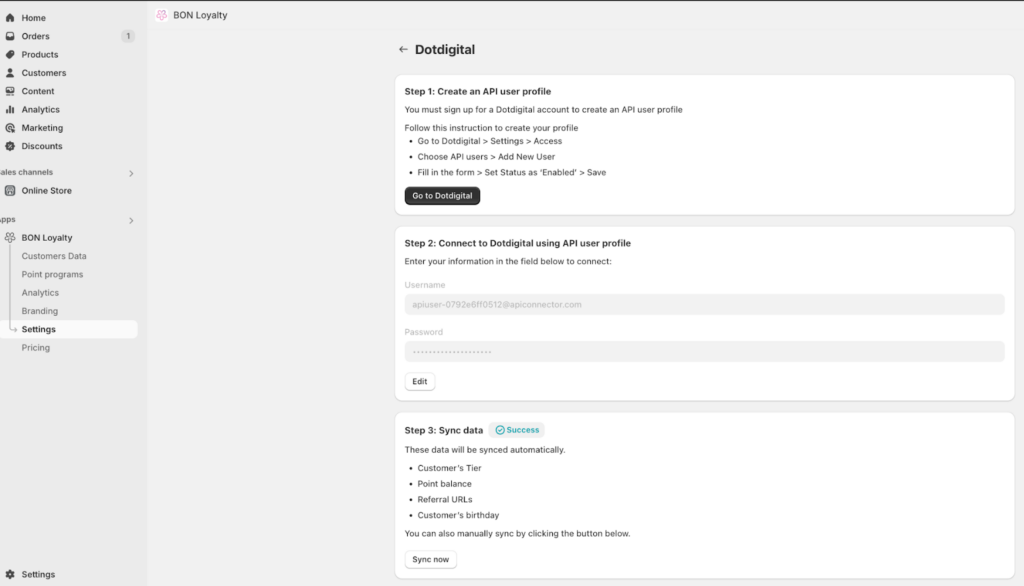Click the Discounts badge icon
1024x586 pixels.
coord(10,146)
